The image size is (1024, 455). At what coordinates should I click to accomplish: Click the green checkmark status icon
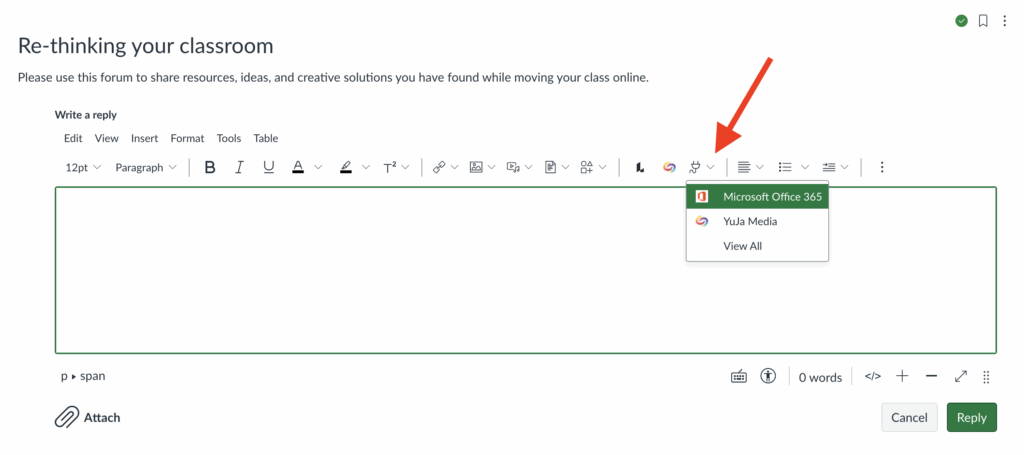[961, 21]
